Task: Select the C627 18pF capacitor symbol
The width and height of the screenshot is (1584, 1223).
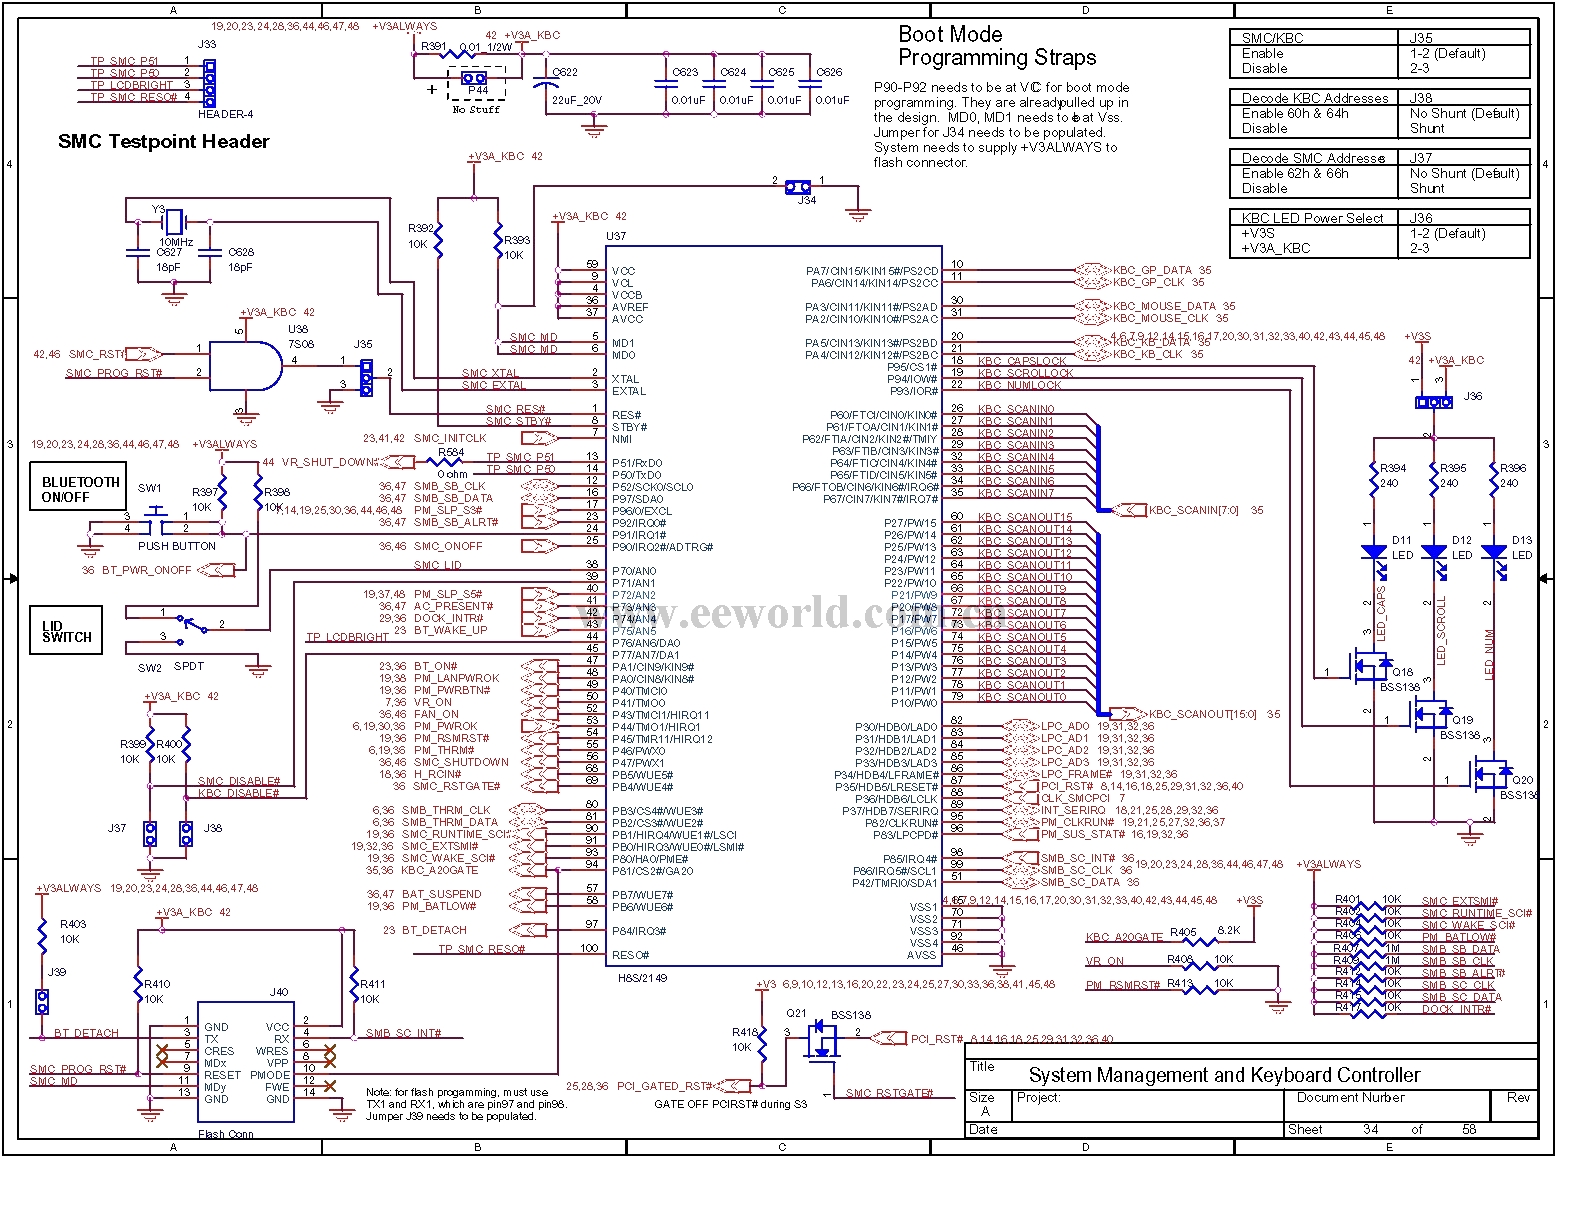Action: pos(139,252)
